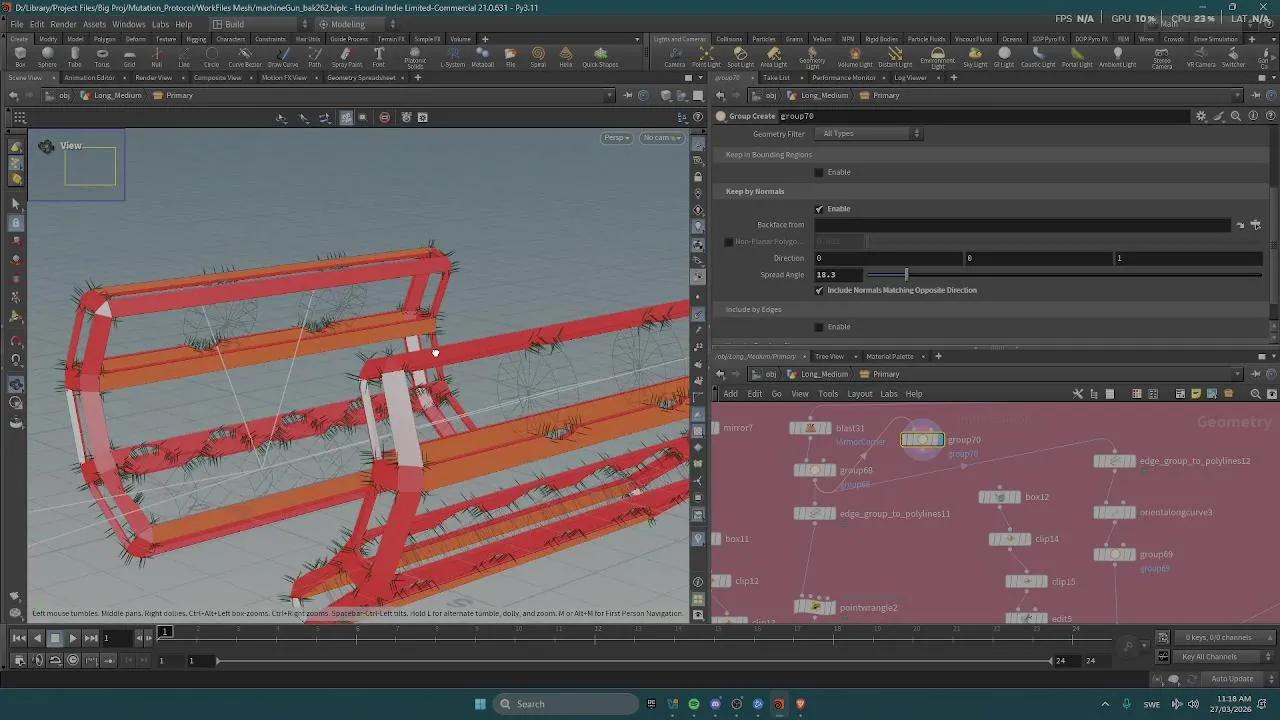This screenshot has height=720, width=1280.
Task: Open the Windows menu
Action: click(x=128, y=24)
